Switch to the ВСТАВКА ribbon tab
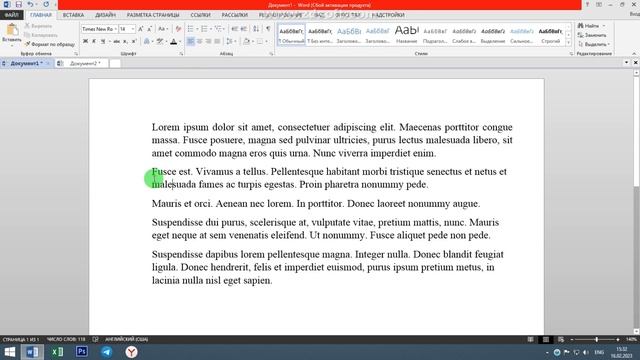640x360 pixels. click(x=73, y=15)
